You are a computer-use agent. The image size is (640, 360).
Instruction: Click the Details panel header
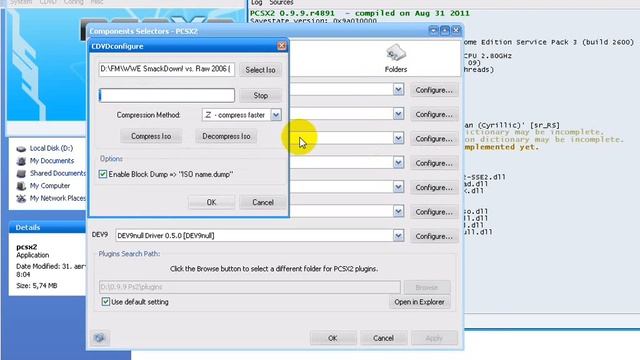[x=47, y=227]
